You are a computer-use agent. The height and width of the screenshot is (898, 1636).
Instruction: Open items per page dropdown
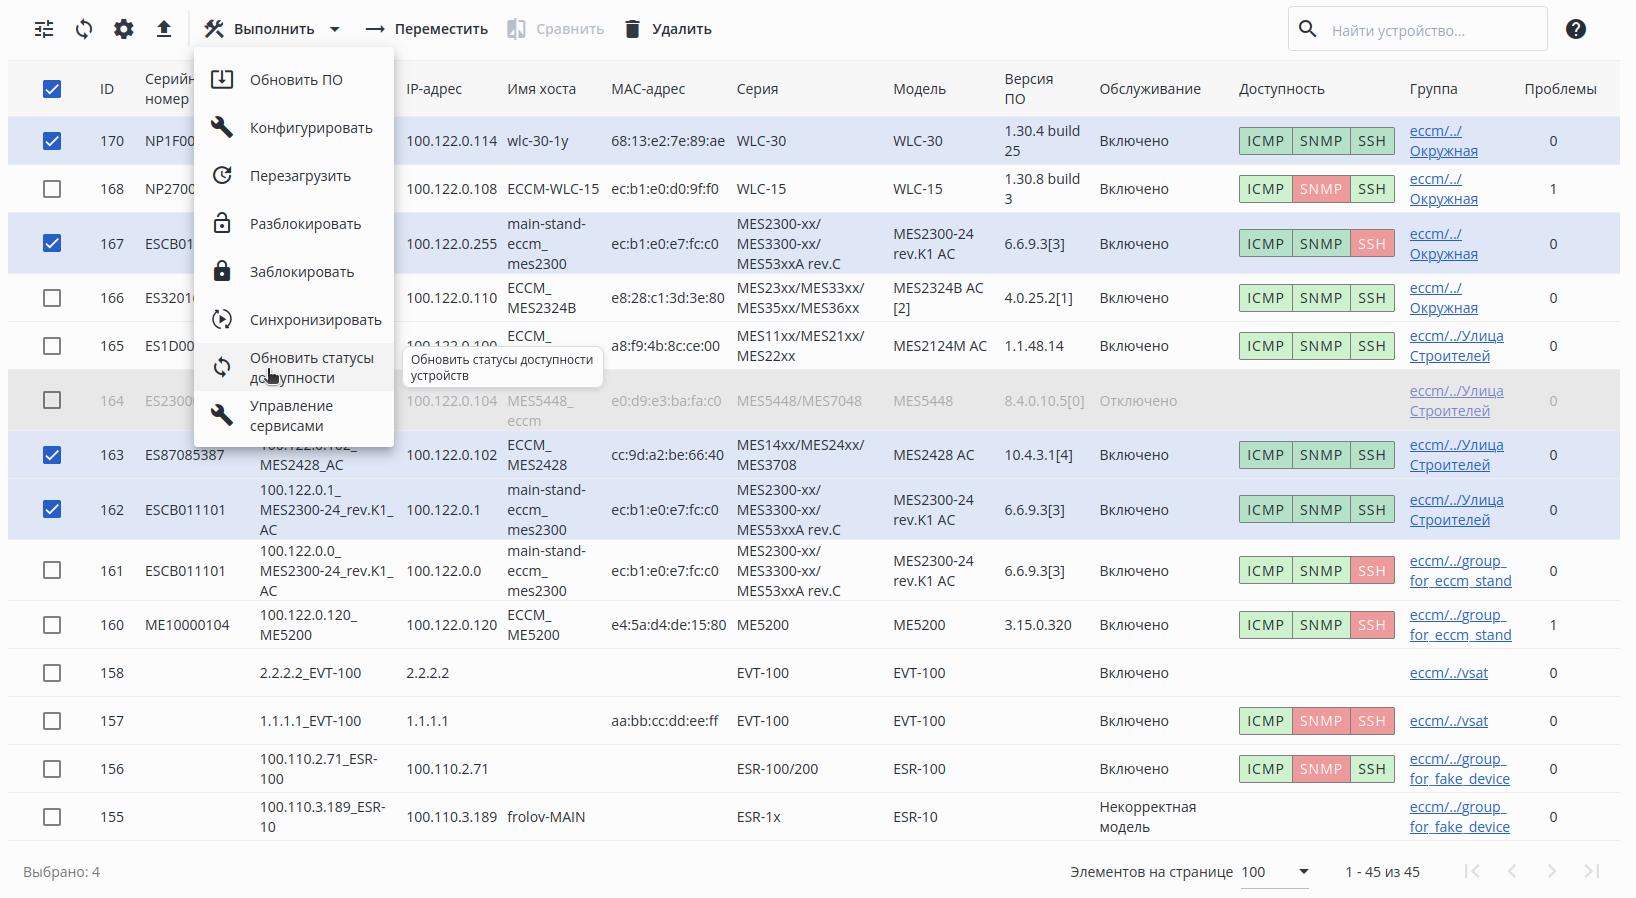pos(1303,871)
